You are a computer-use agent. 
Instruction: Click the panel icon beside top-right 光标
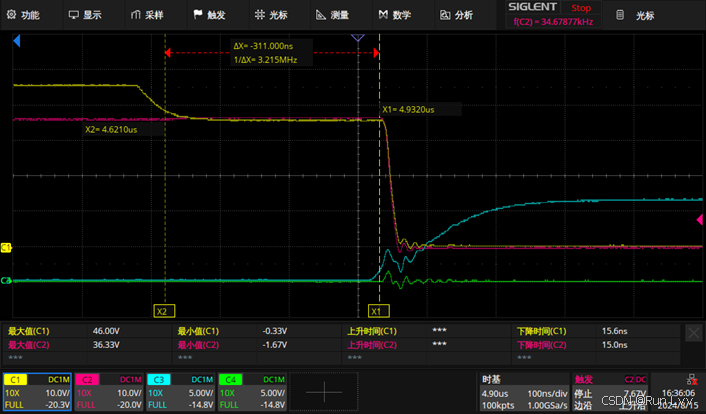click(620, 15)
